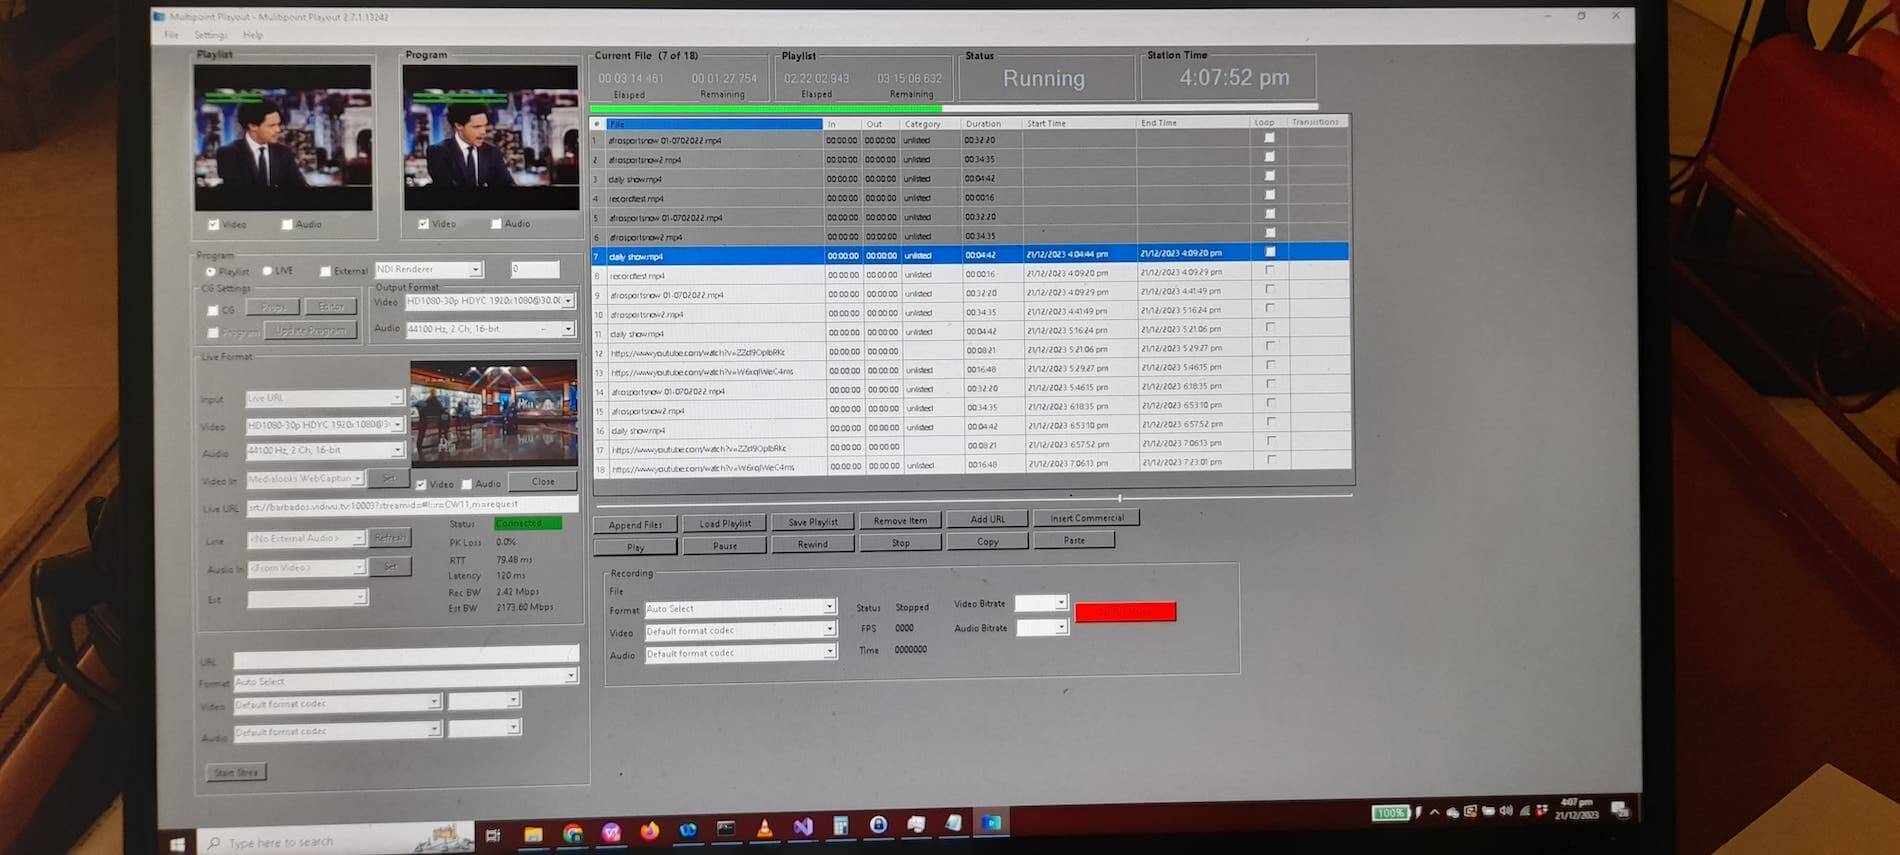
Task: Enable the External checkbox
Action: pyautogui.click(x=325, y=271)
